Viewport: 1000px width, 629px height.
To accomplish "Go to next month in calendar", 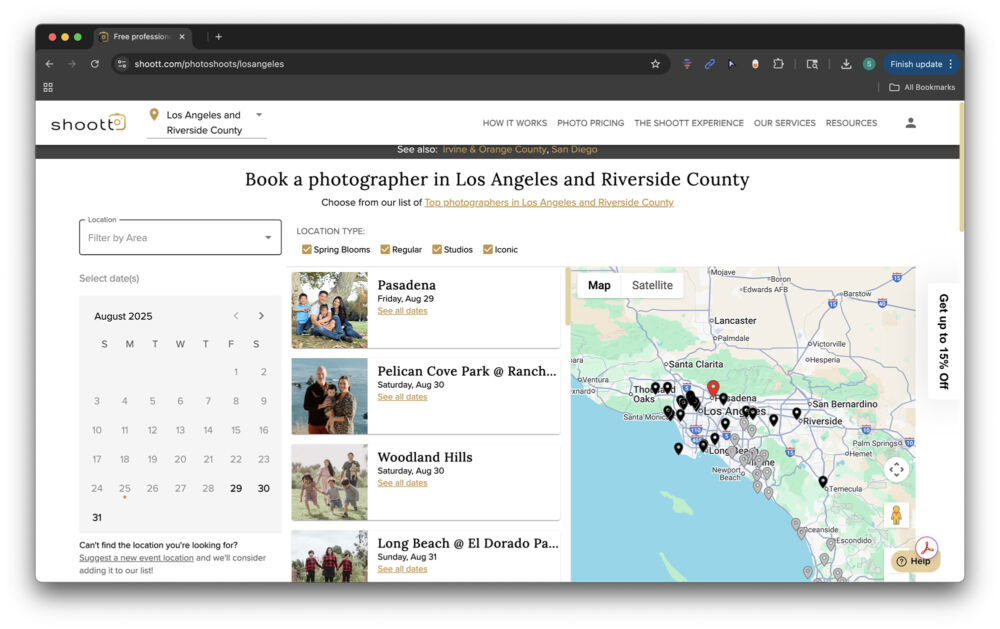I will click(x=262, y=316).
